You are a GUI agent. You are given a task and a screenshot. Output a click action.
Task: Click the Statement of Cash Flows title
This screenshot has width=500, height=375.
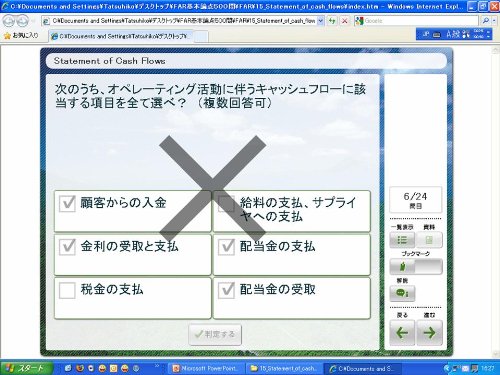109,61
